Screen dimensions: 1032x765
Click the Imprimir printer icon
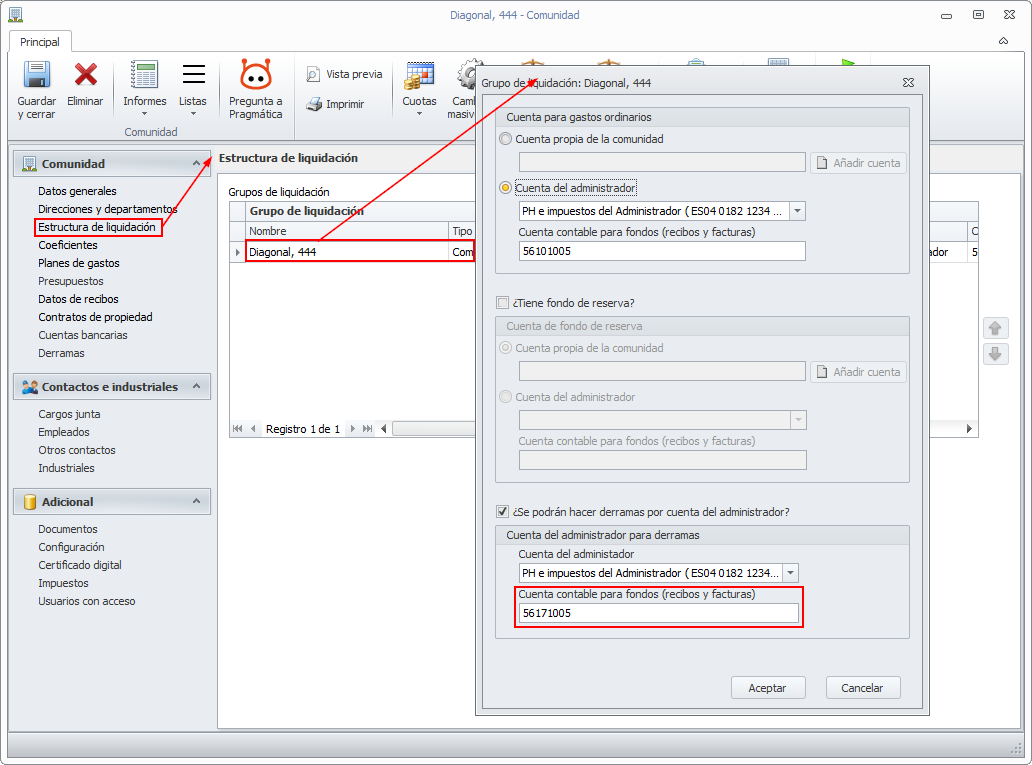pos(314,104)
